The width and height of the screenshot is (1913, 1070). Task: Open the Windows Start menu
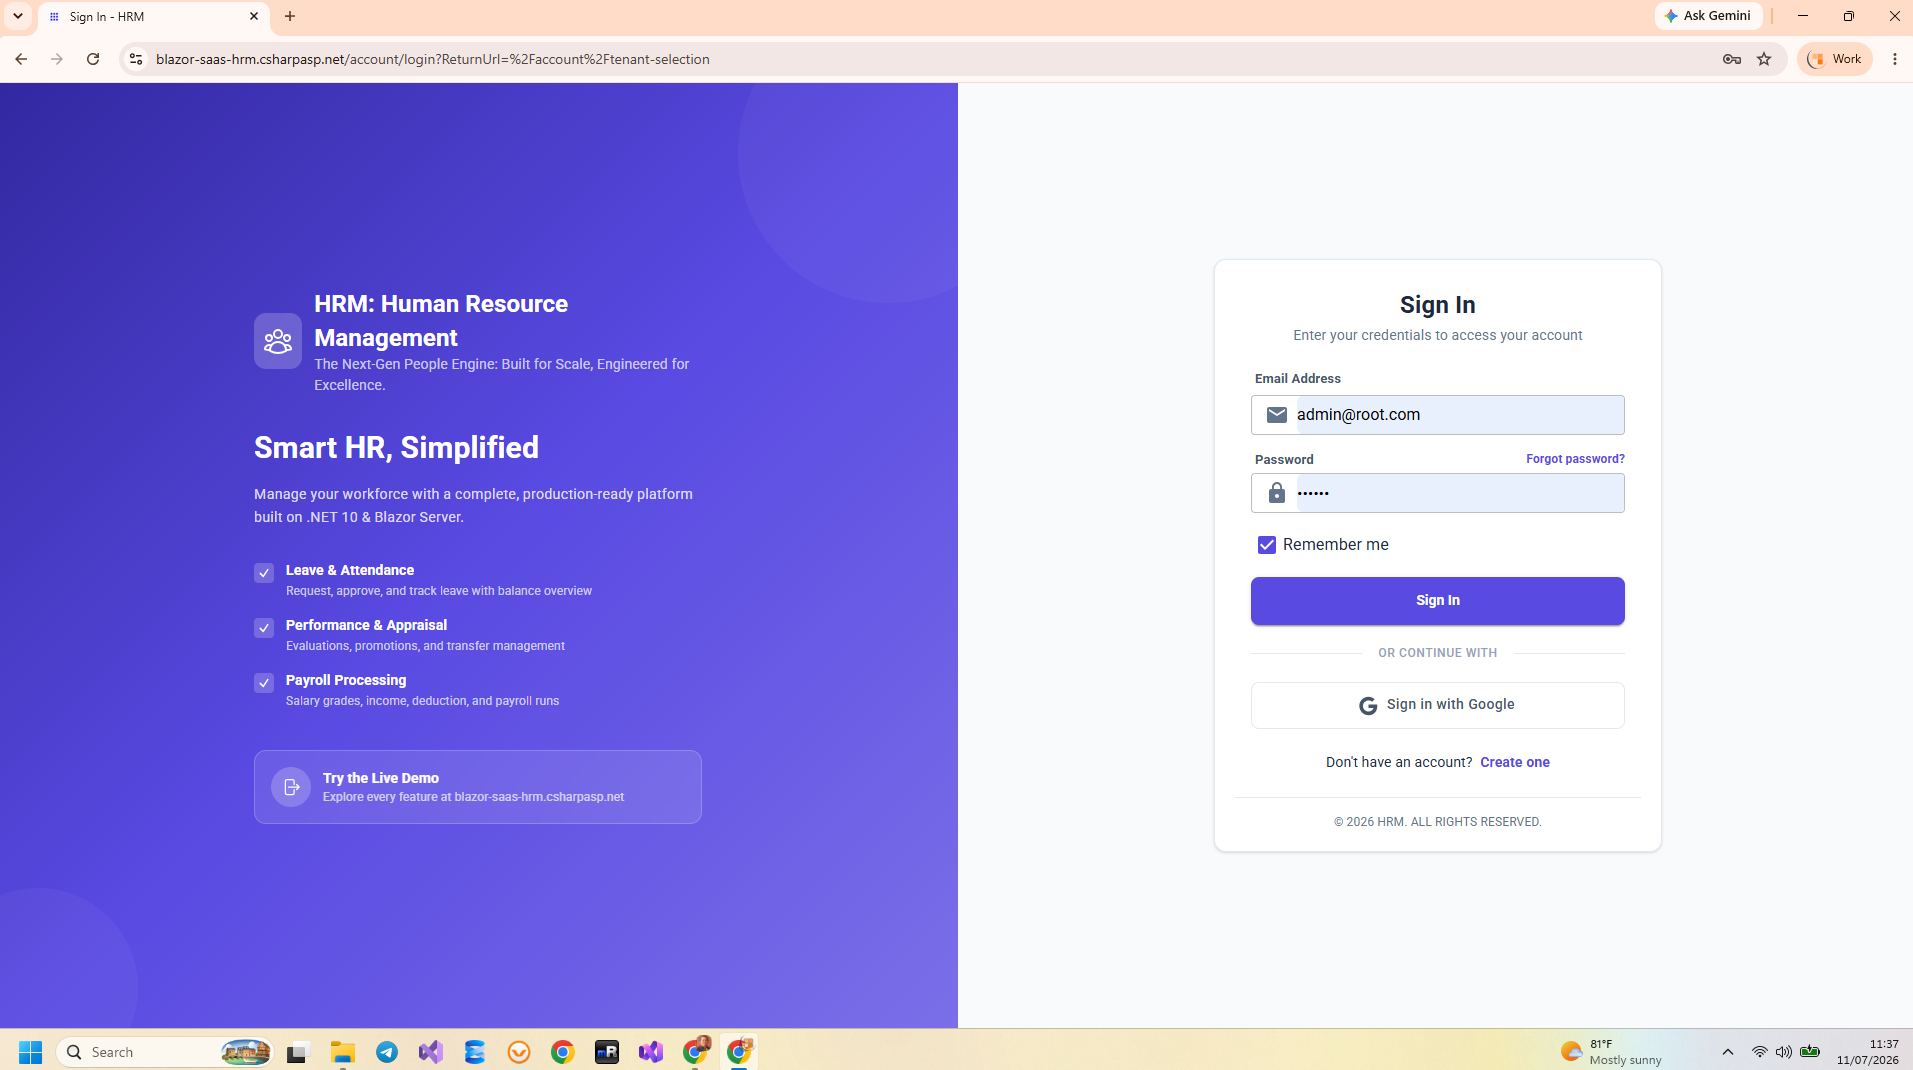click(30, 1052)
